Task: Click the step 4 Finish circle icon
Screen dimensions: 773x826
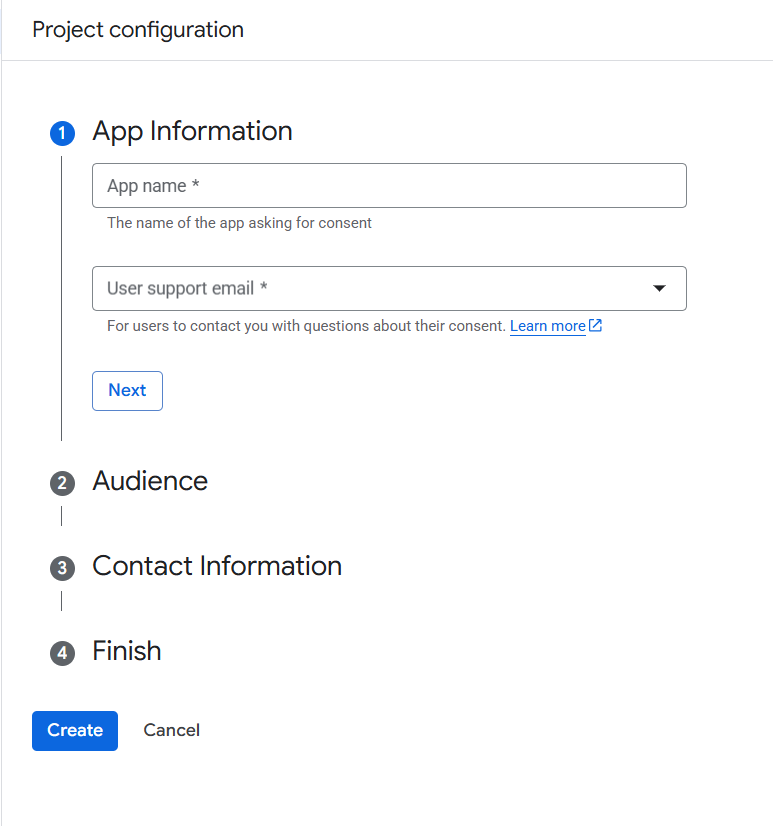Action: click(62, 652)
